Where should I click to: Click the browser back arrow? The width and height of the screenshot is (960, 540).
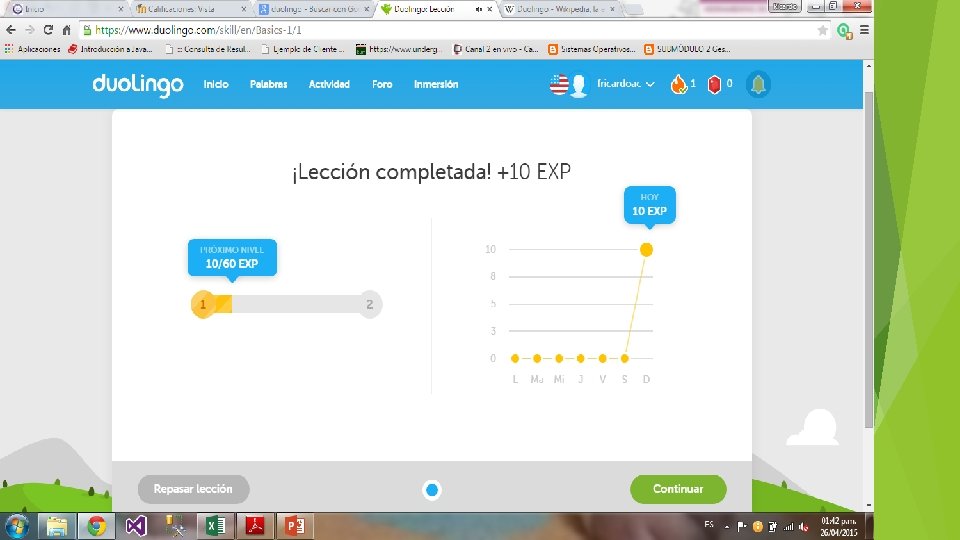tap(11, 30)
